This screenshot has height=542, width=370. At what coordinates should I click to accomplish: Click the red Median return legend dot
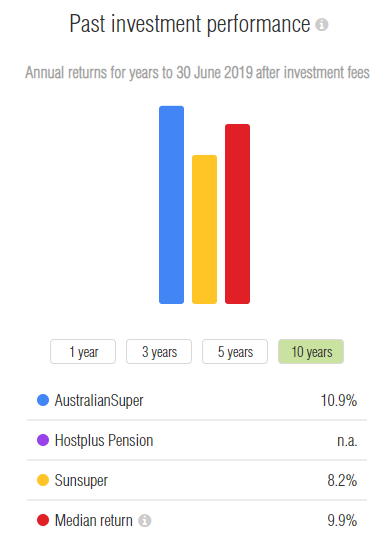[x=43, y=520]
